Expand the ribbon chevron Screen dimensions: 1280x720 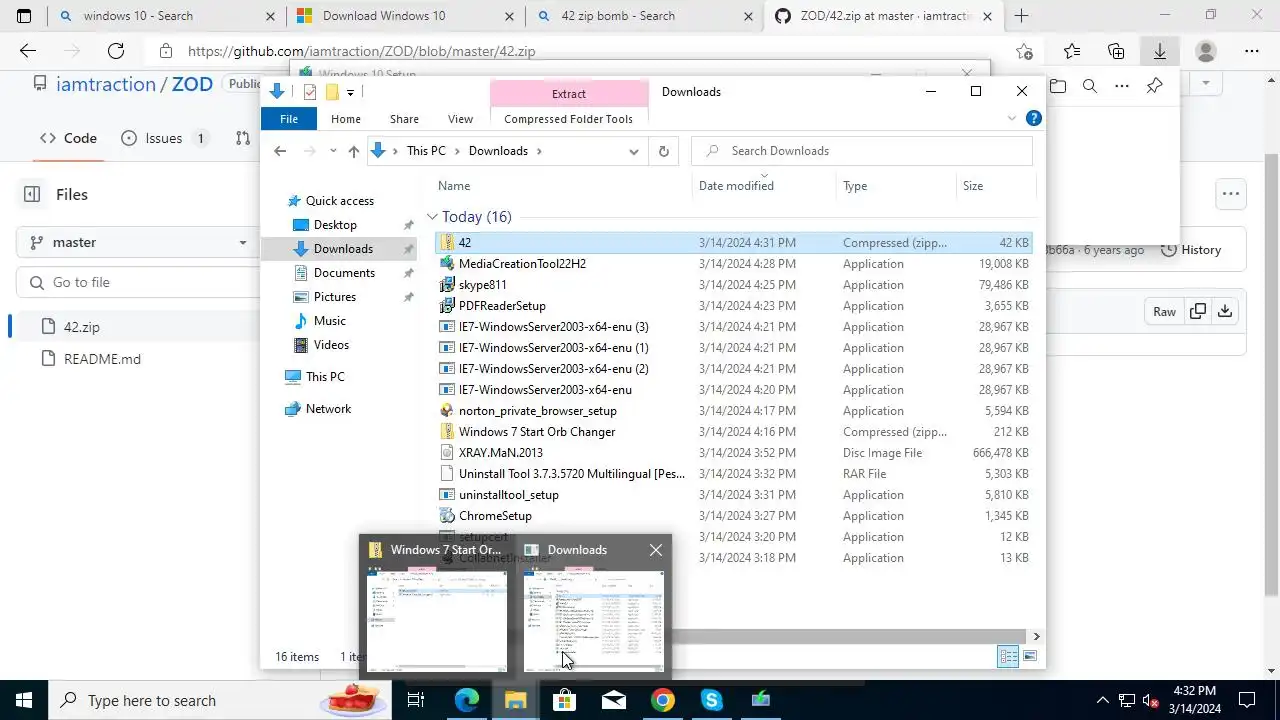point(1012,118)
